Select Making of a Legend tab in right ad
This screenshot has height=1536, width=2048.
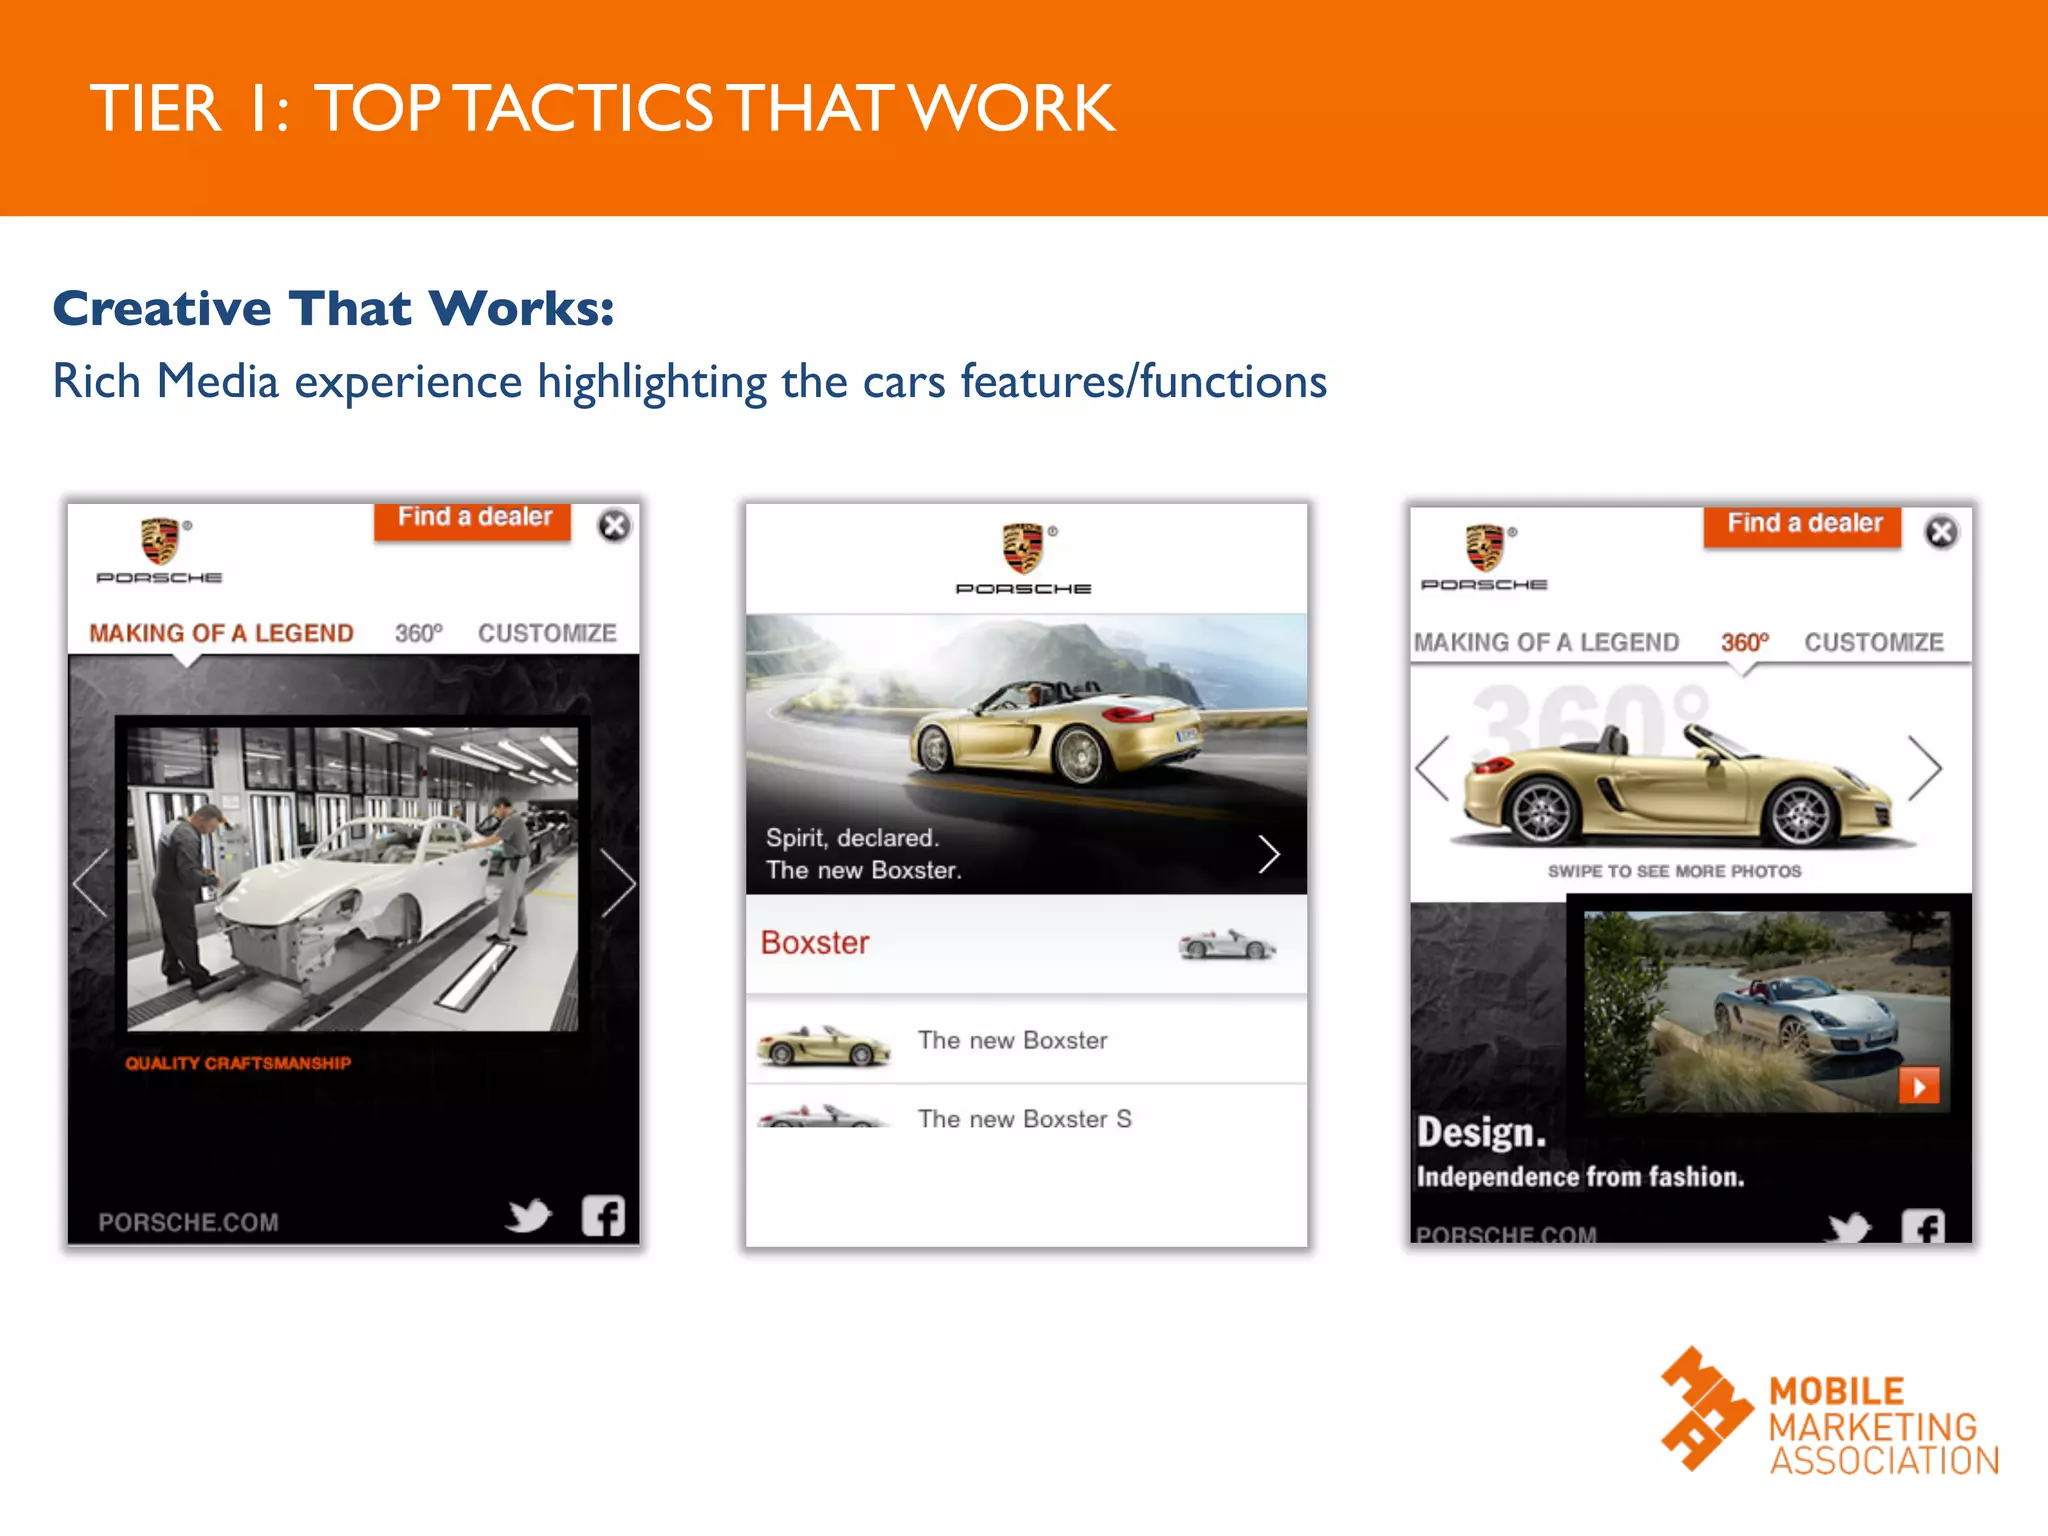tap(1546, 642)
